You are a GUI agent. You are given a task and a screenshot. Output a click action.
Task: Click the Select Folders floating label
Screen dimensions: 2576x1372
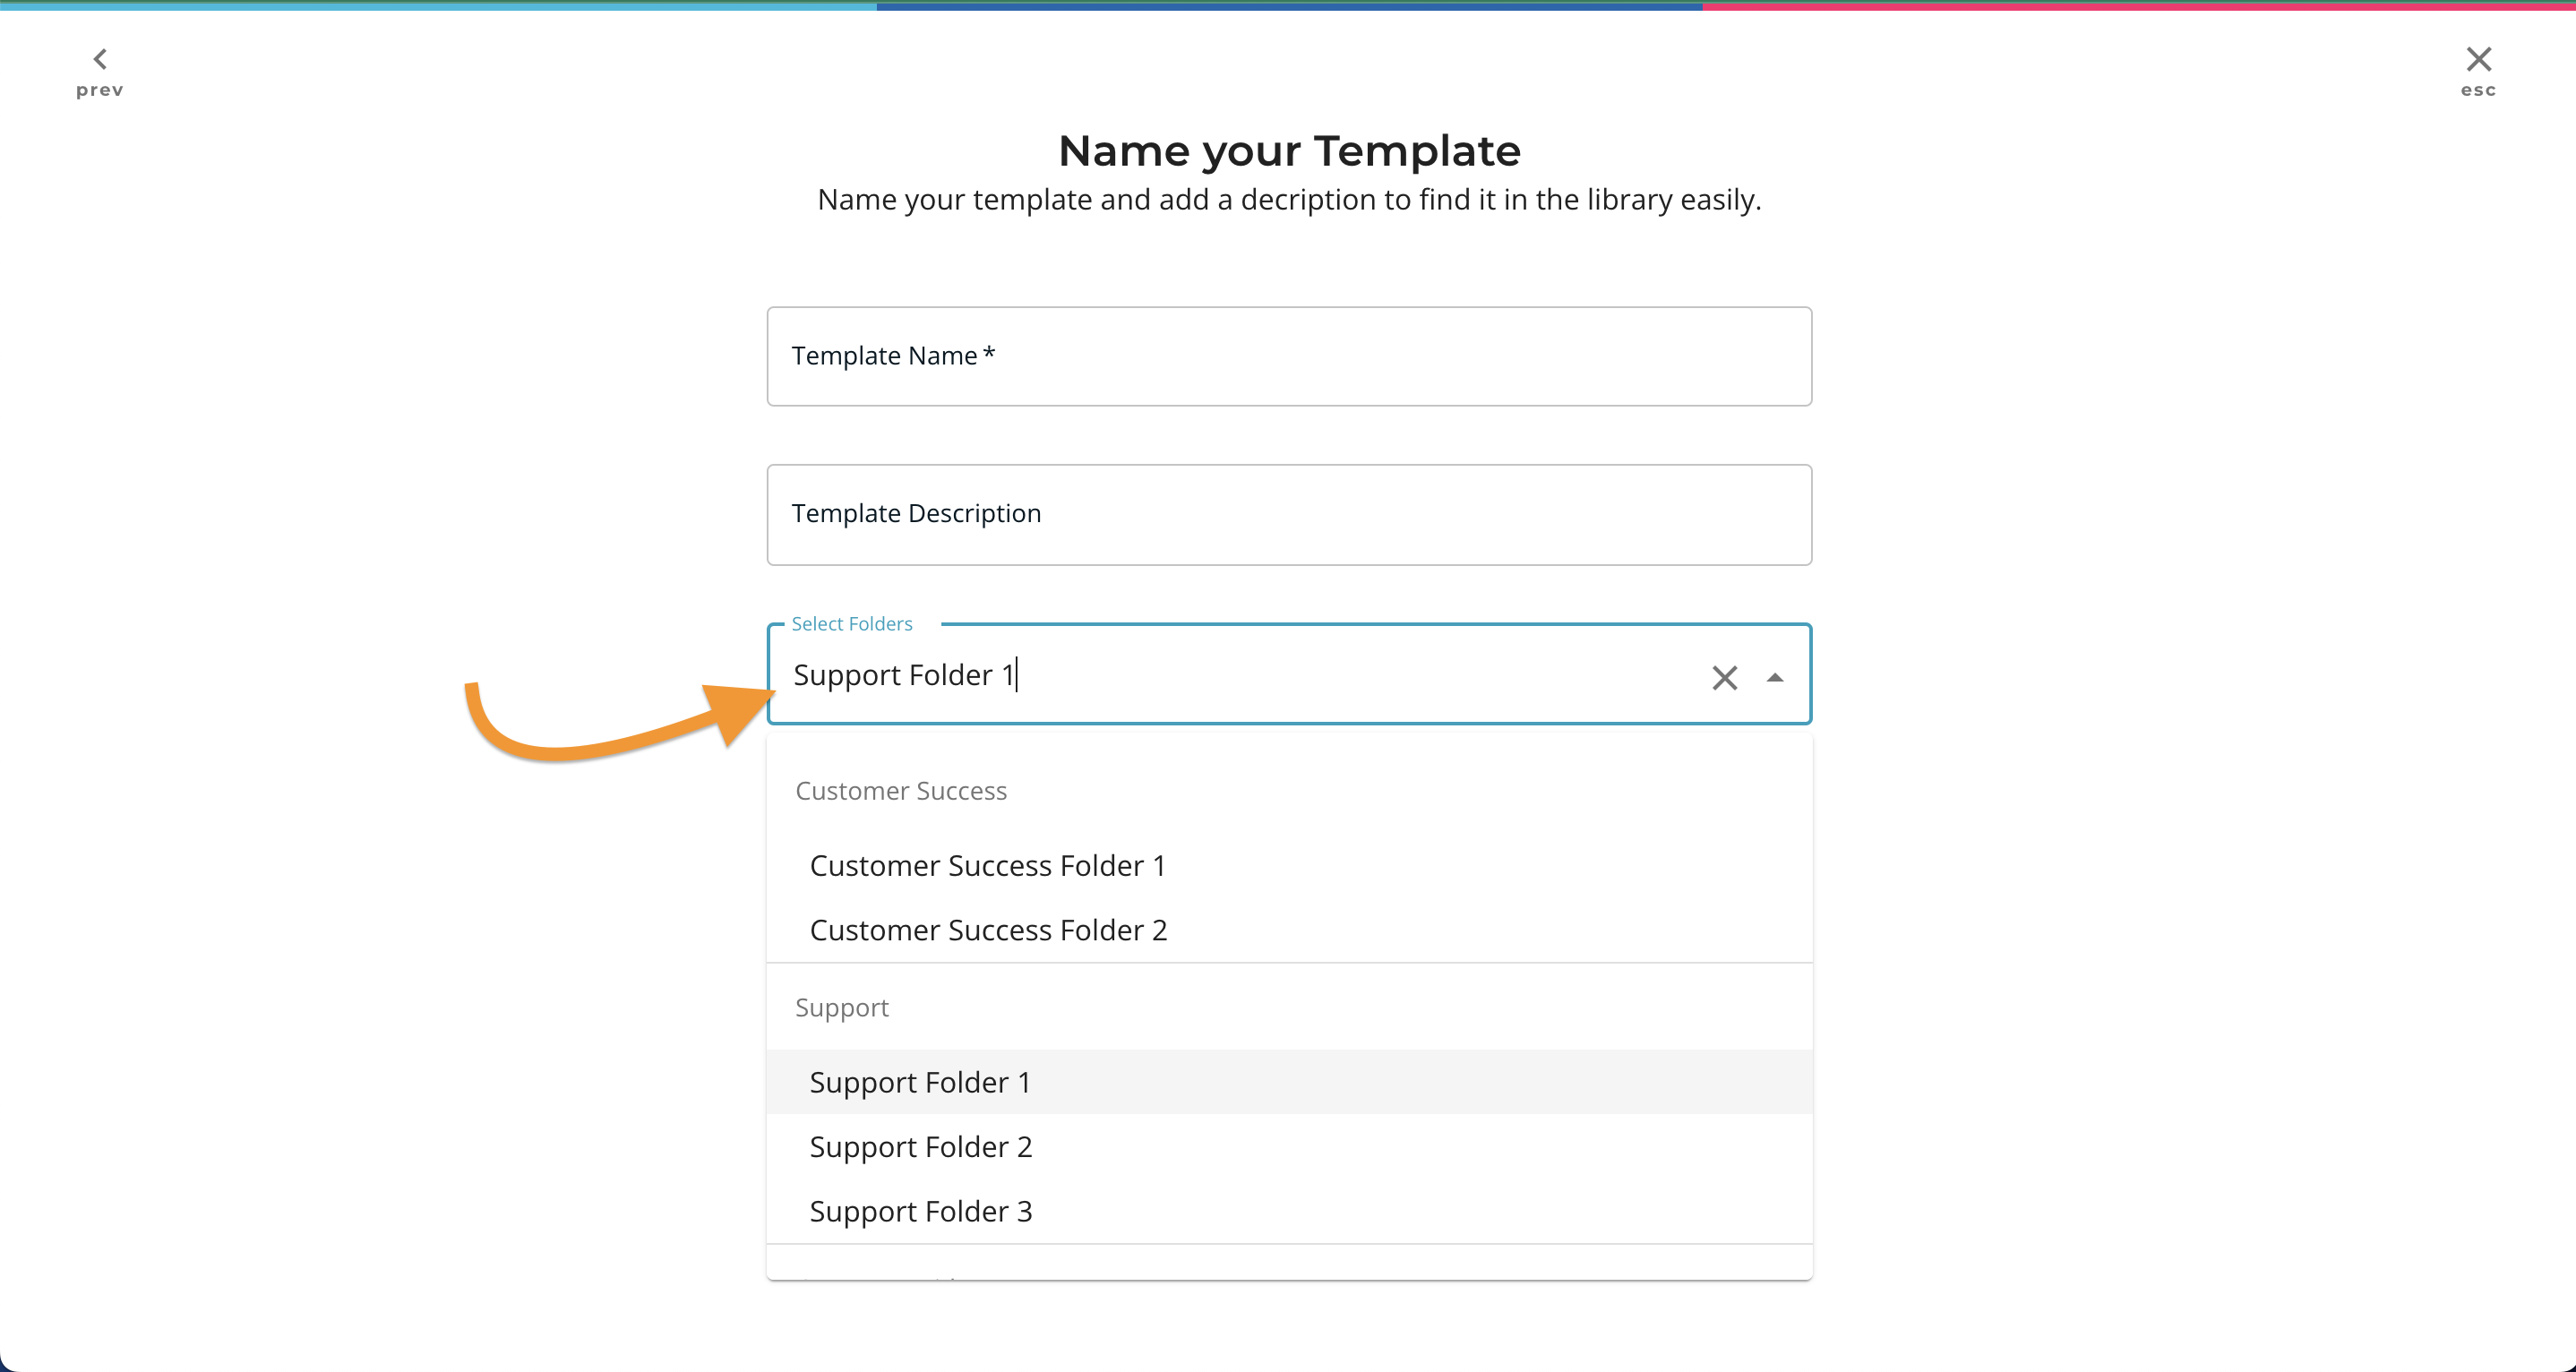point(852,624)
